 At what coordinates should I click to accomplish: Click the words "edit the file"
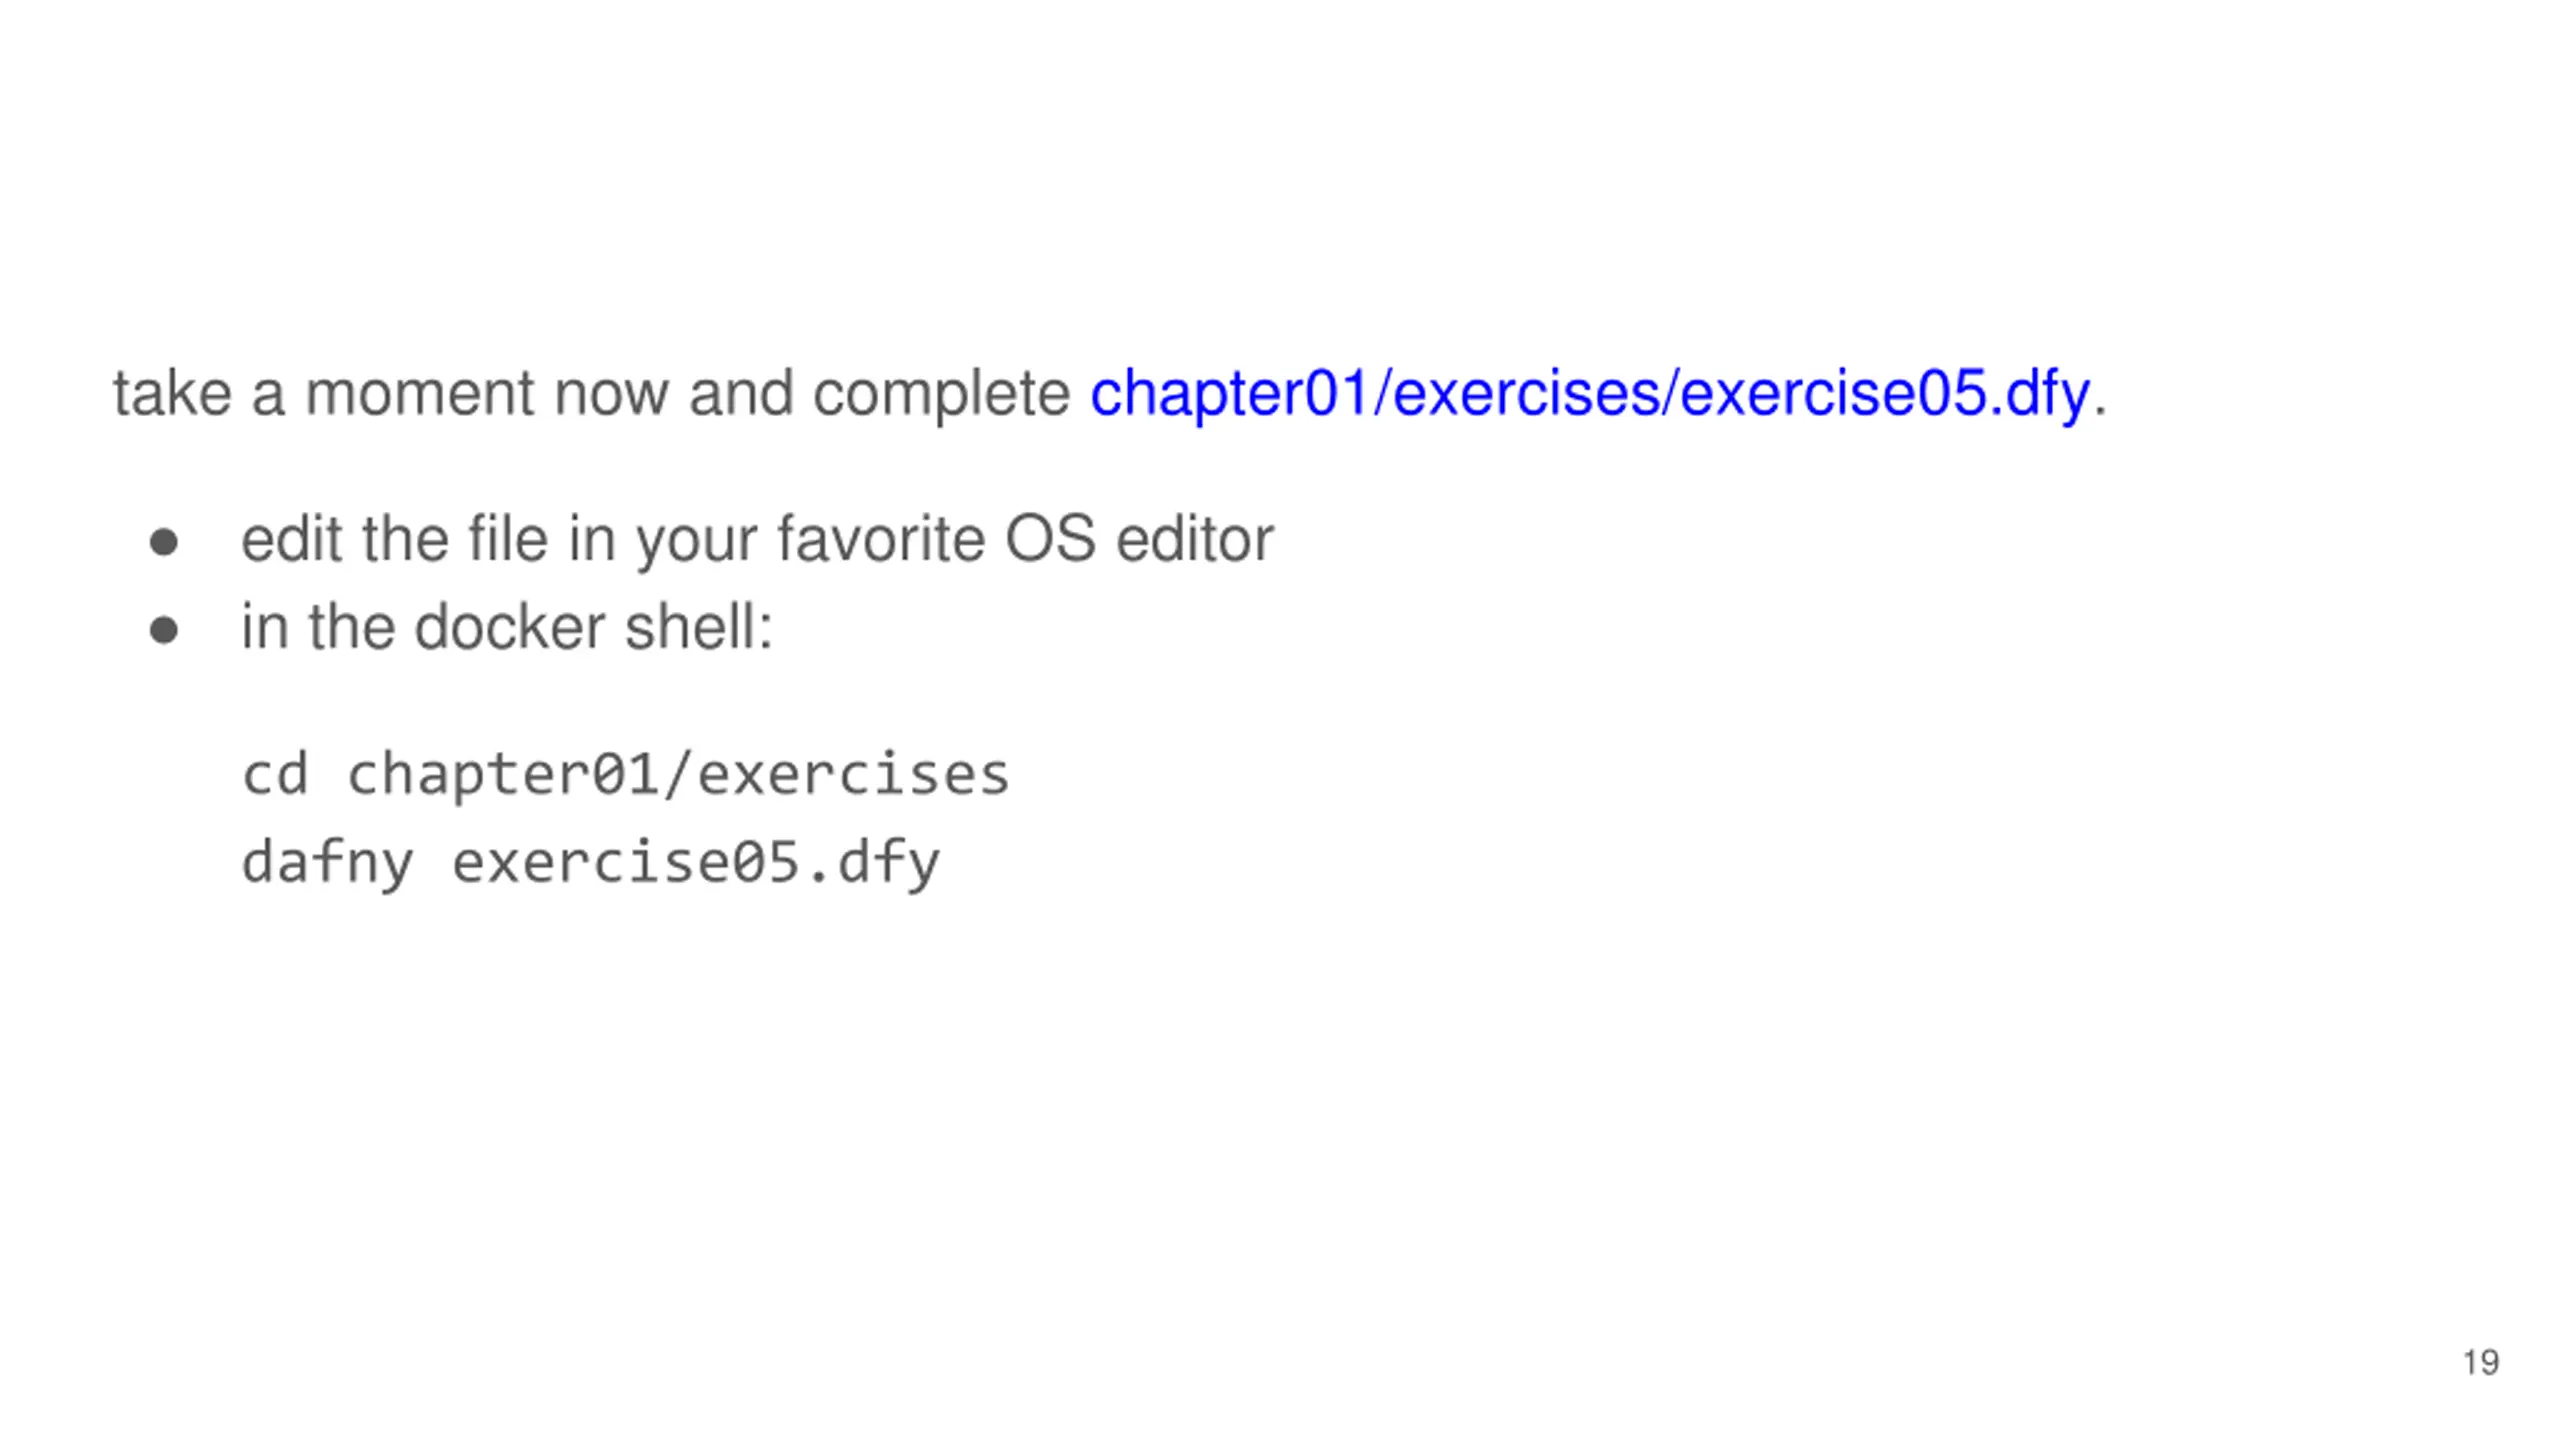[x=394, y=539]
